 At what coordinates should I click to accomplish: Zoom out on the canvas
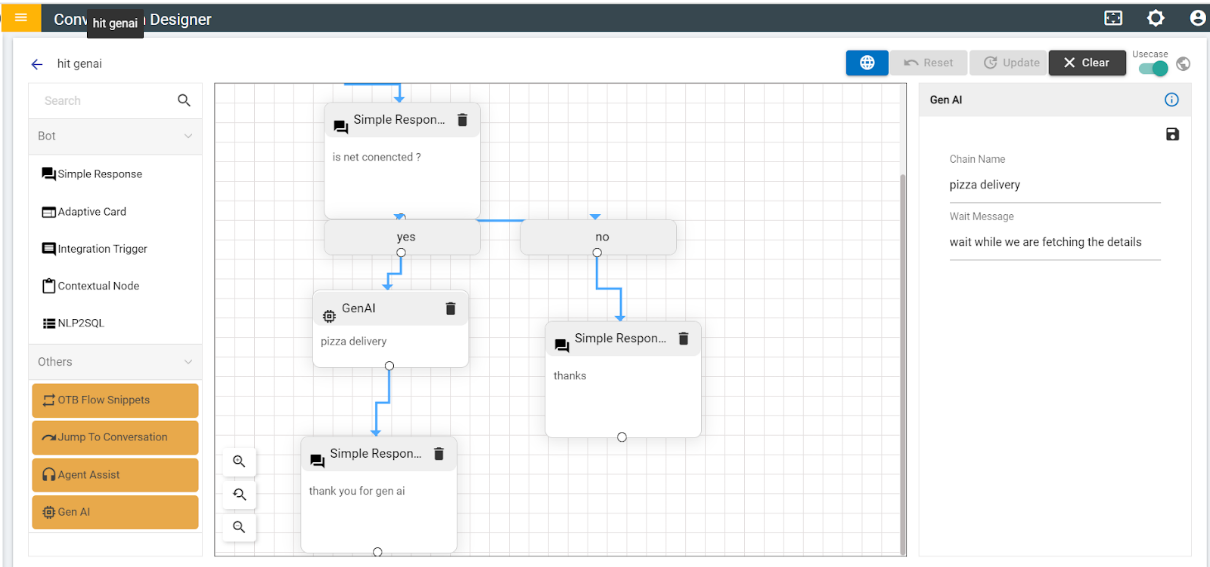[x=239, y=526]
